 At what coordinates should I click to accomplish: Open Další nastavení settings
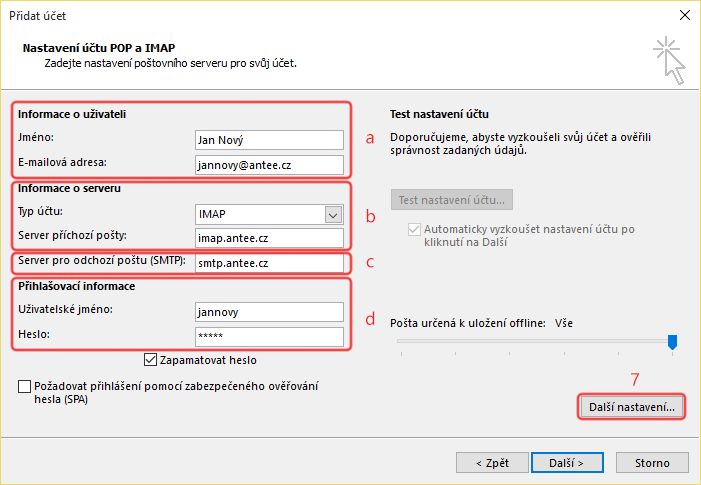631,407
